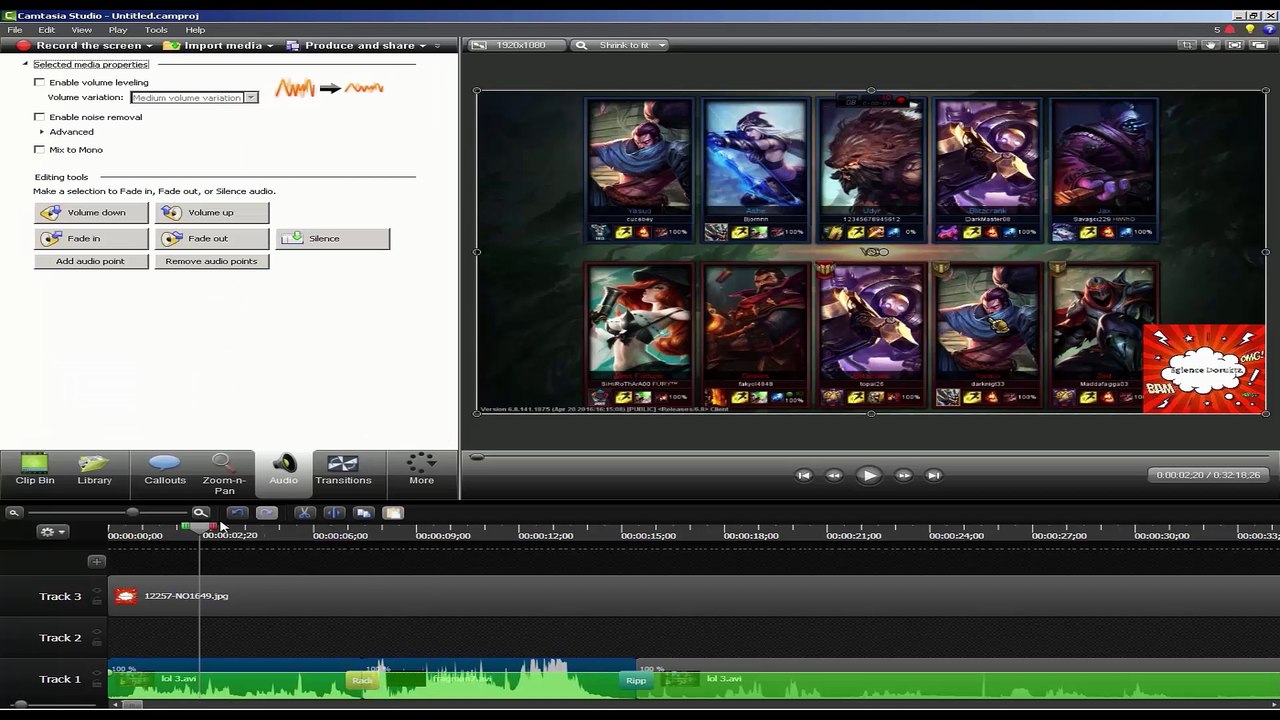This screenshot has height=720, width=1280.
Task: Click the Copy icon on timeline toolbar
Action: tap(363, 513)
